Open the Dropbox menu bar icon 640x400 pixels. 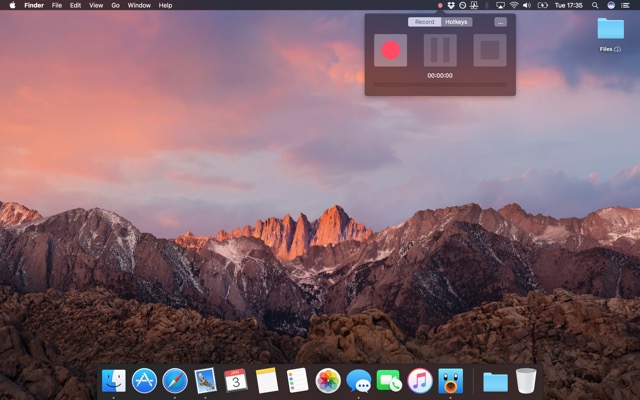point(451,5)
